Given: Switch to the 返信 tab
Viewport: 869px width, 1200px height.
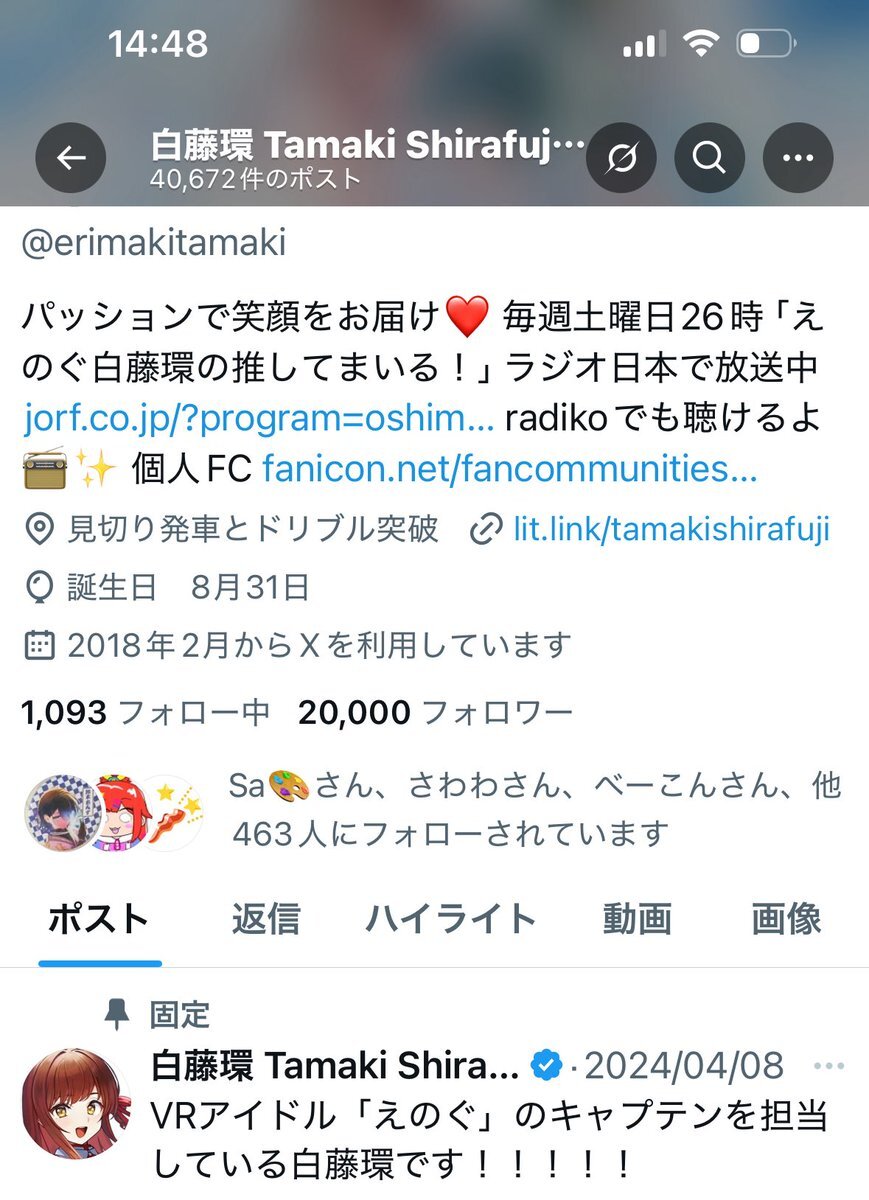Looking at the screenshot, I should click(x=265, y=918).
